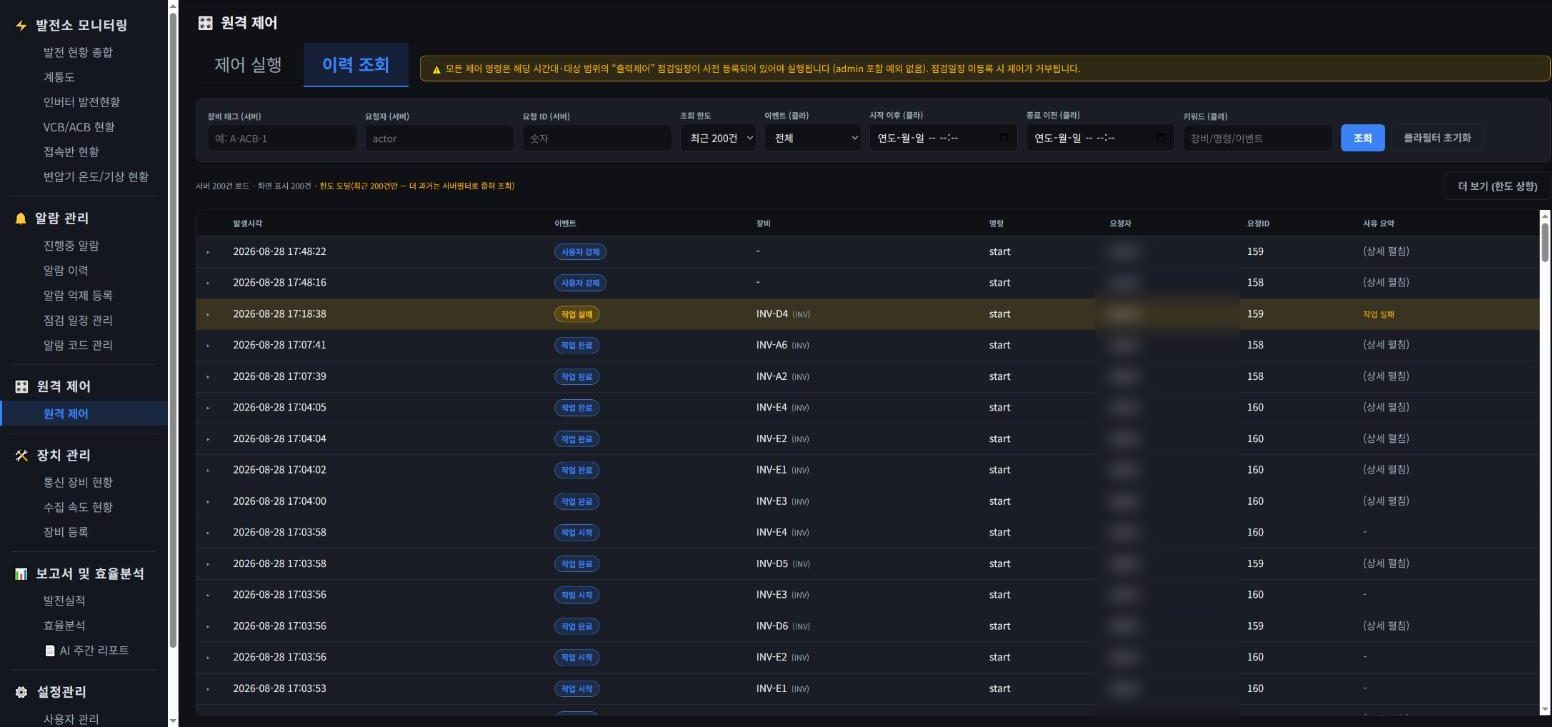Image resolution: width=1552 pixels, height=727 pixels.
Task: Expand the row for INV-A6 at 17:07:41
Action: (208, 345)
